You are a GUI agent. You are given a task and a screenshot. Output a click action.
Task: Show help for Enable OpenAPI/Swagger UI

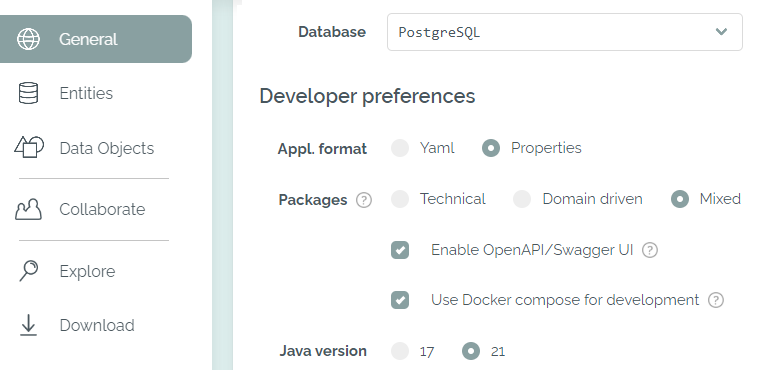(649, 250)
